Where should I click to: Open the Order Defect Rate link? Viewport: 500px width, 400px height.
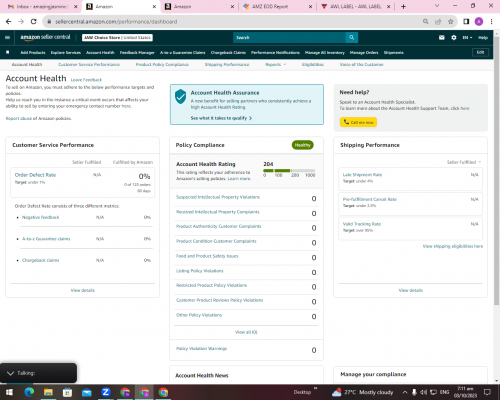click(35, 175)
